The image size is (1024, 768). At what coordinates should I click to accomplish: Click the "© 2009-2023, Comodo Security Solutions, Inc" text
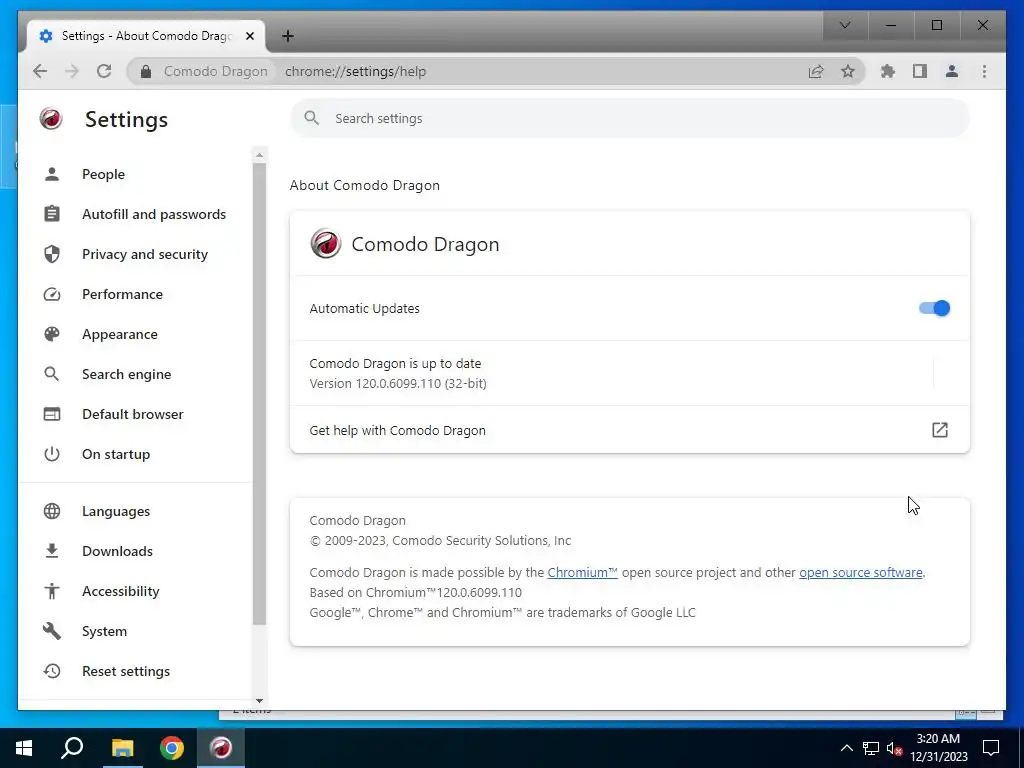[440, 541]
